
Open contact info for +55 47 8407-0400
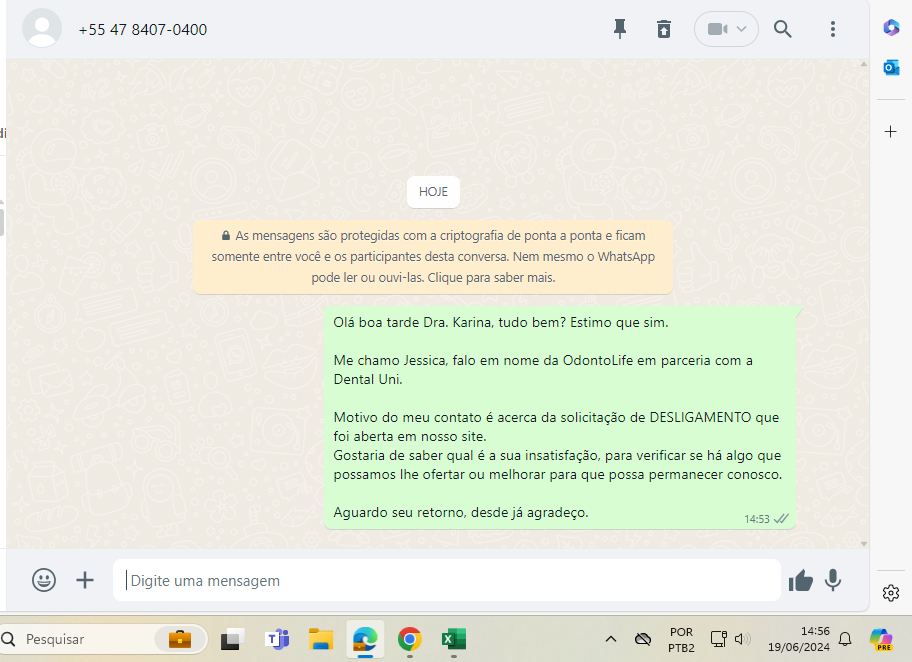coord(142,30)
